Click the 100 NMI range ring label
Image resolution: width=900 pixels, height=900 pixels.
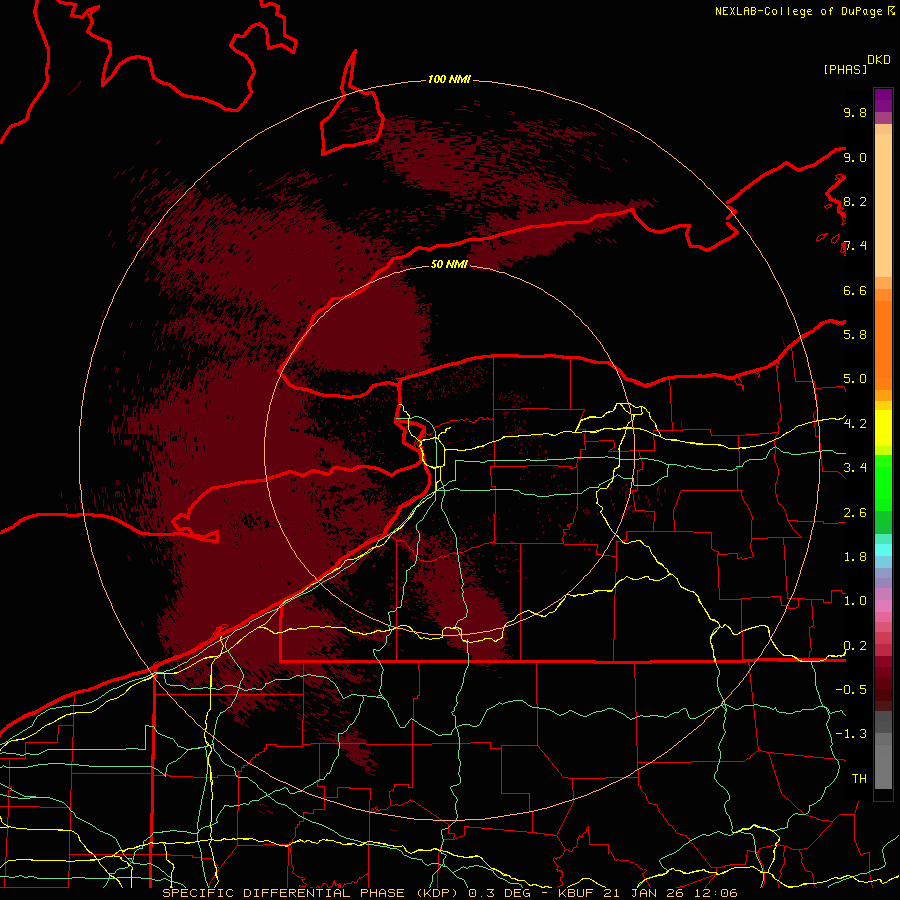point(449,79)
